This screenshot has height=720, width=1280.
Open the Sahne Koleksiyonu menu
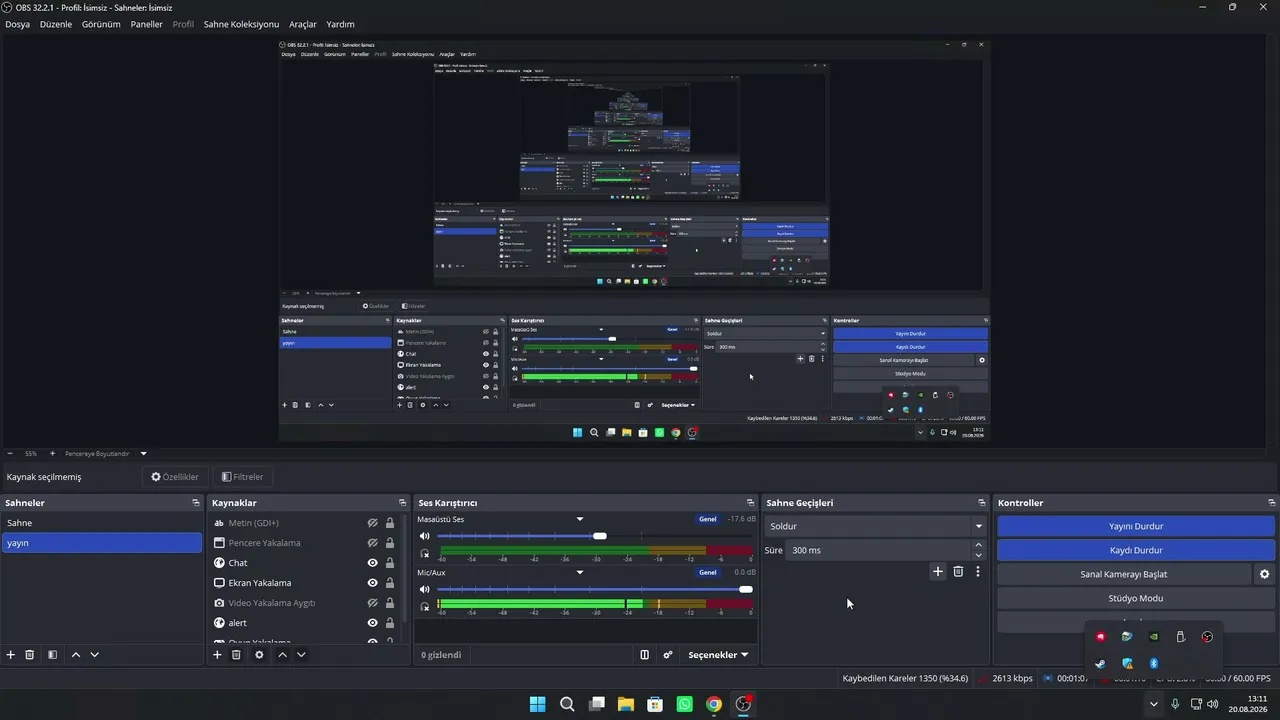point(241,24)
